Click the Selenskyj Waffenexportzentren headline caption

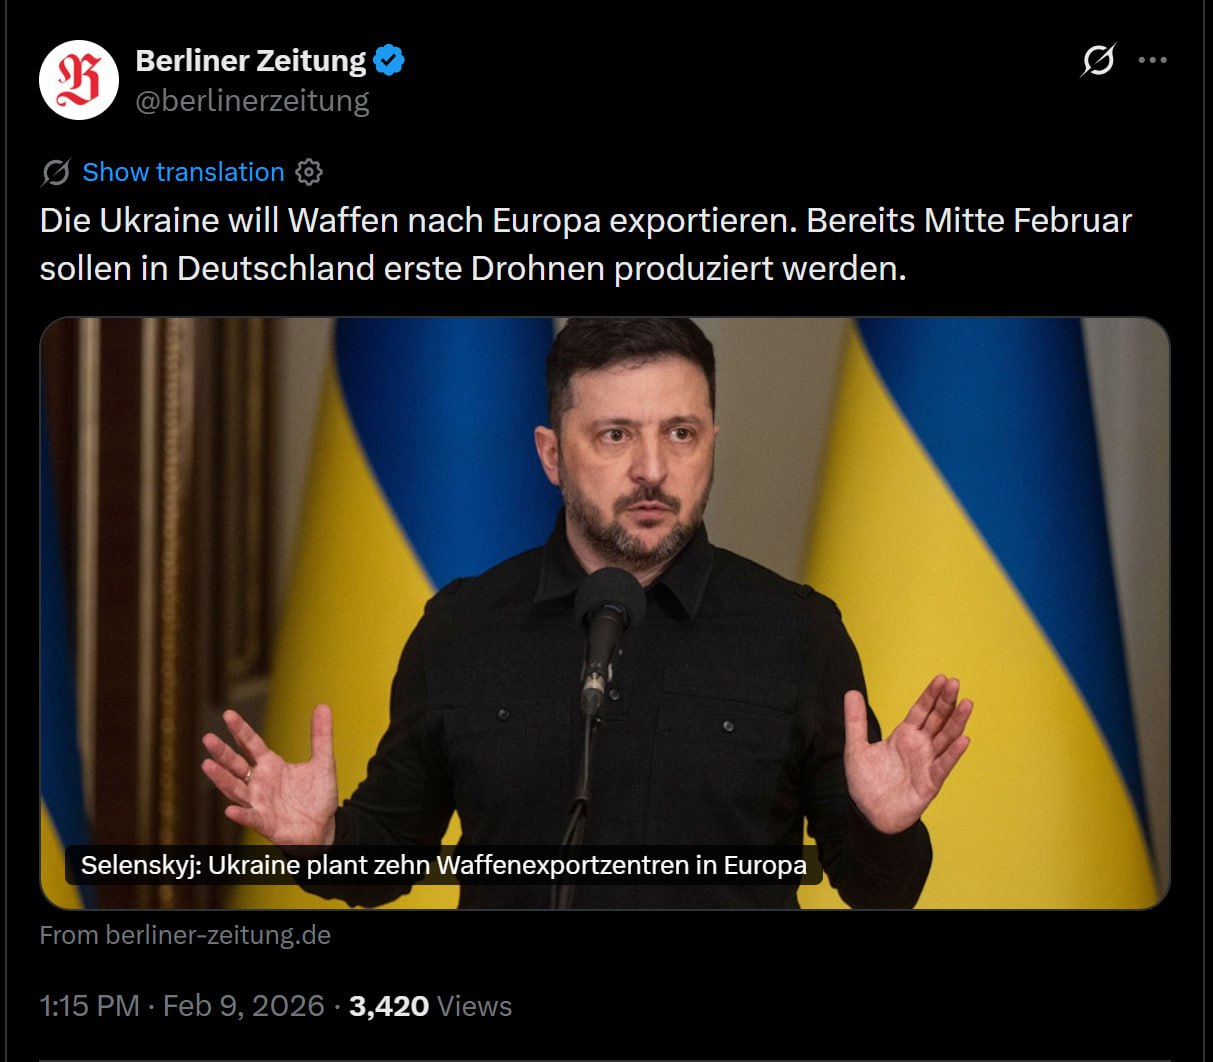click(x=444, y=865)
